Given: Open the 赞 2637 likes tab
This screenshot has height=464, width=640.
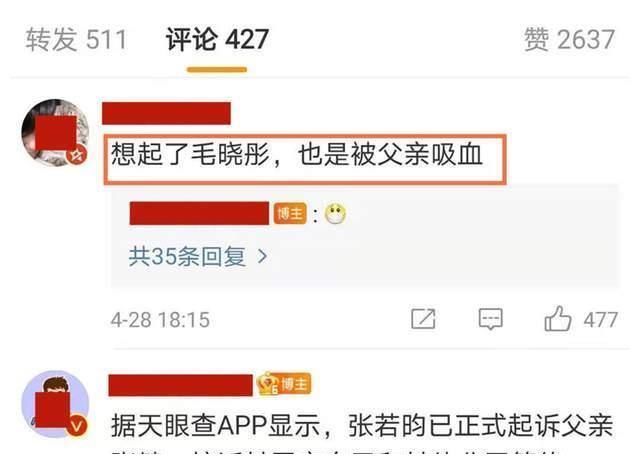Looking at the screenshot, I should click(x=569, y=40).
